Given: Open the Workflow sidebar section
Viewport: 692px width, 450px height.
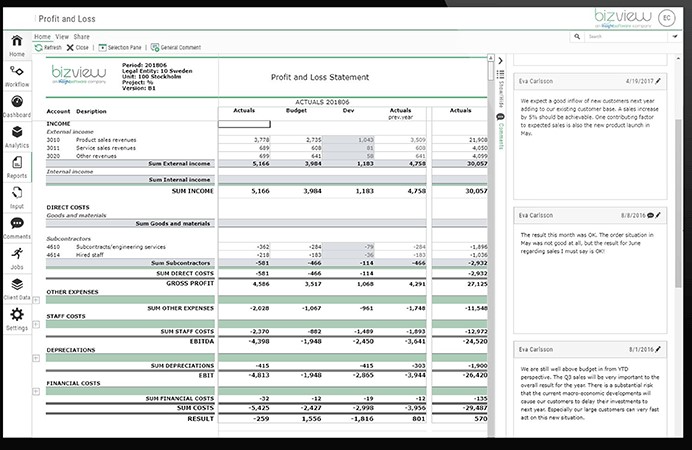Looking at the screenshot, I should click(x=17, y=76).
